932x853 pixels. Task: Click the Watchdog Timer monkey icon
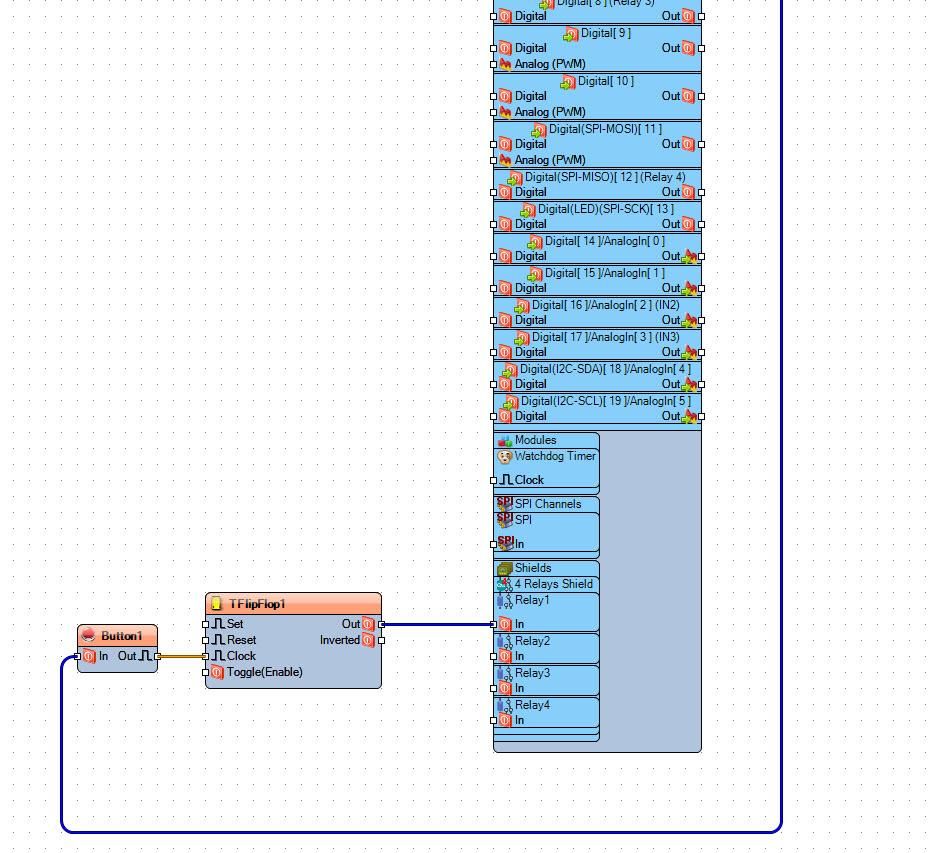click(504, 457)
